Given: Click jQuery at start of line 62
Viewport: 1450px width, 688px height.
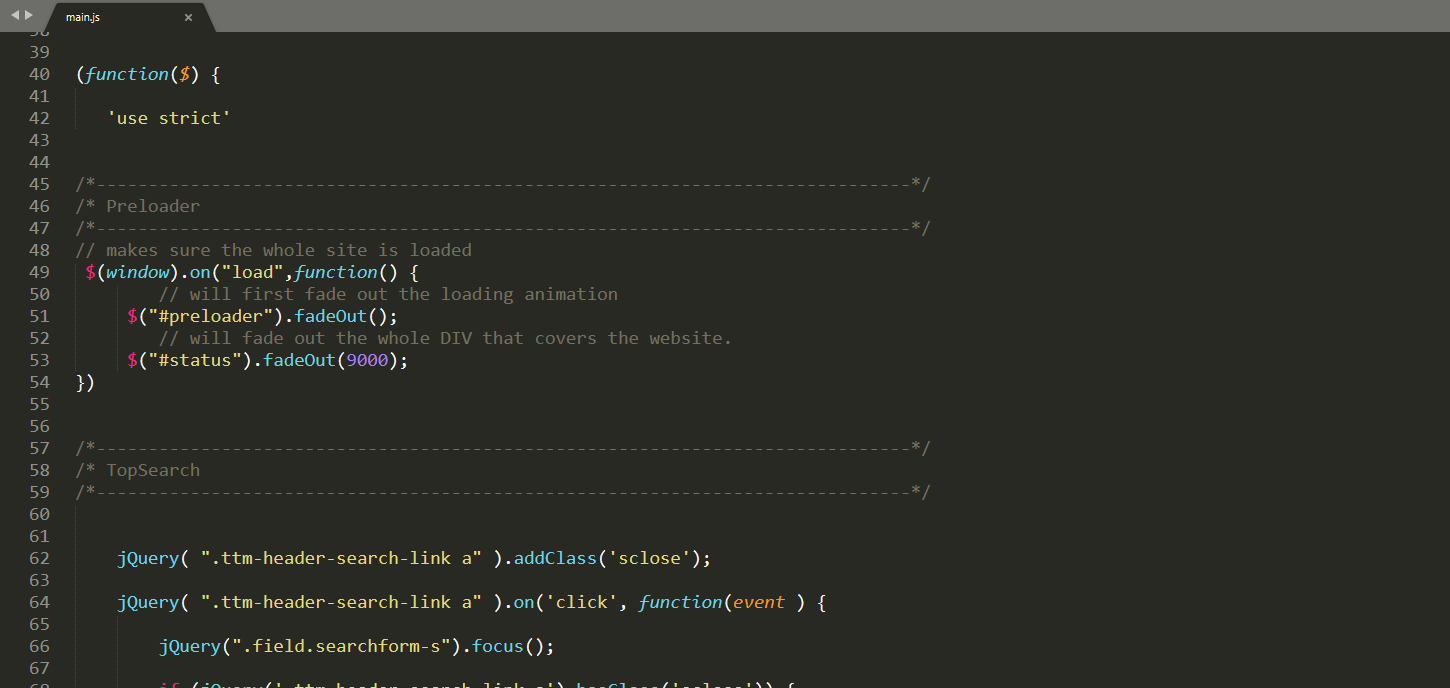Looking at the screenshot, I should 148,558.
